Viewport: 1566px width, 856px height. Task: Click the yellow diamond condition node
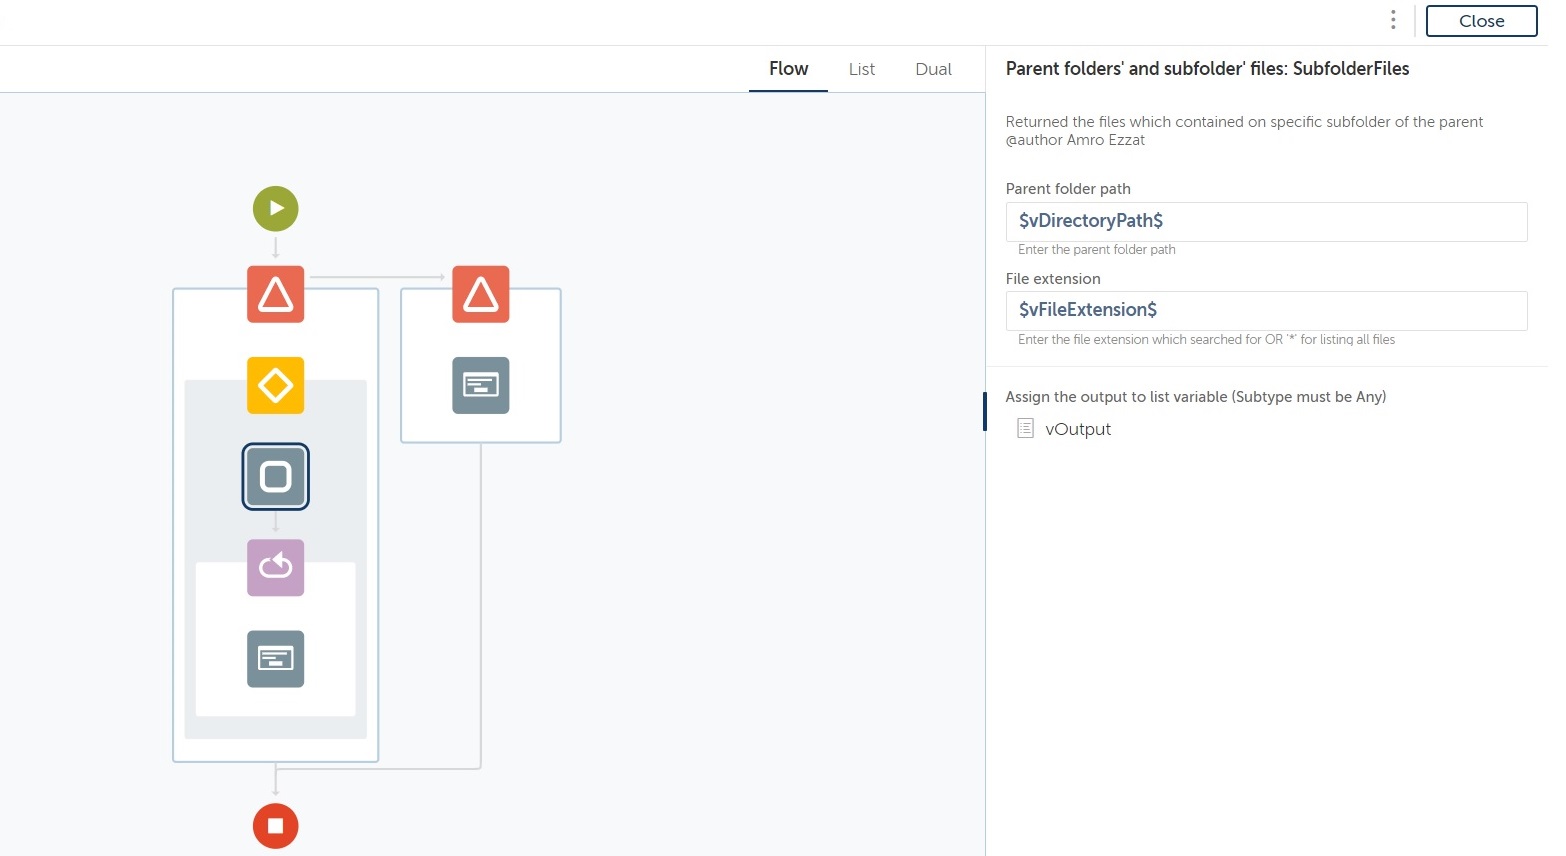276,385
